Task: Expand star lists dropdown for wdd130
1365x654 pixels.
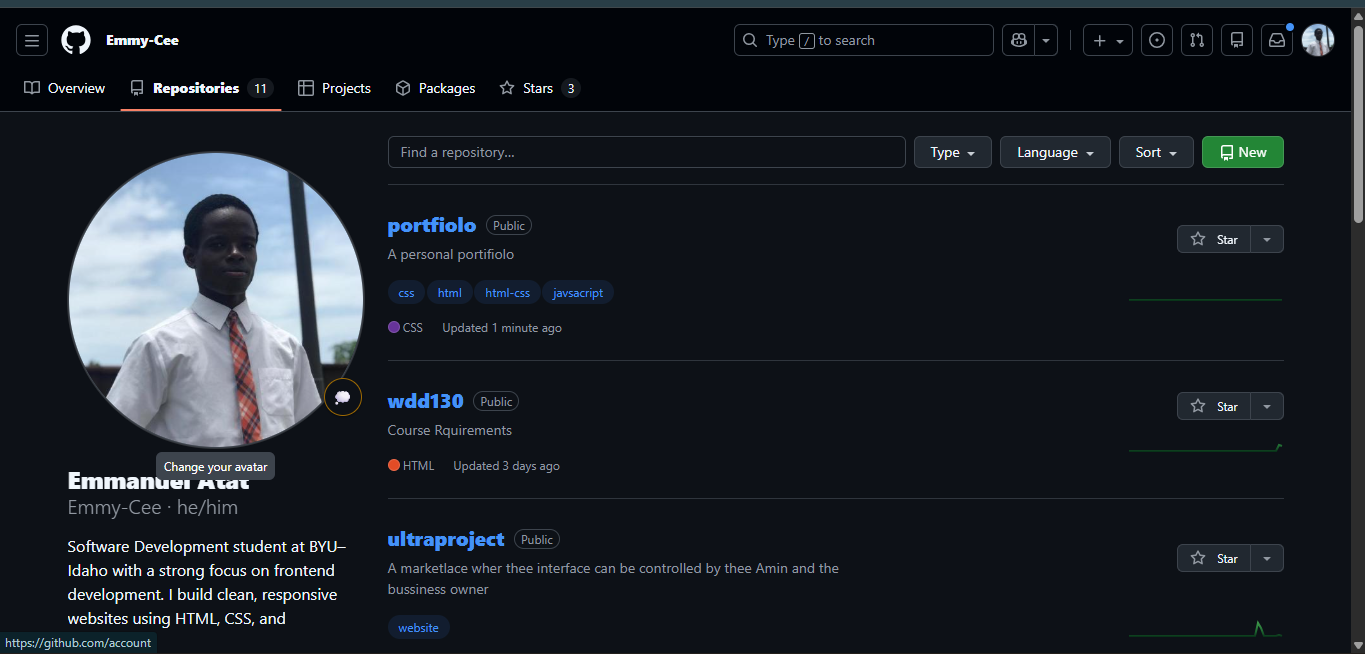Action: tap(1267, 406)
